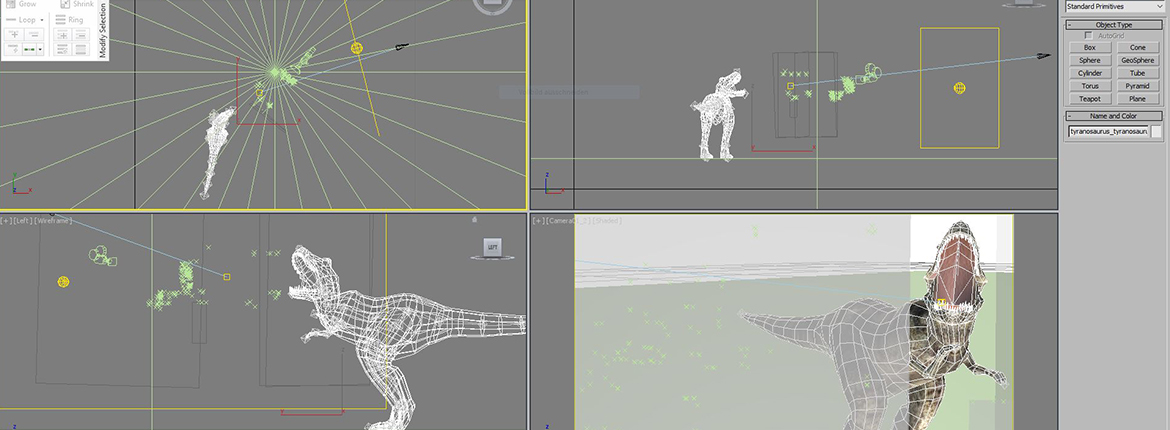Click the object color swatch
This screenshot has height=430, width=1170.
click(1157, 131)
